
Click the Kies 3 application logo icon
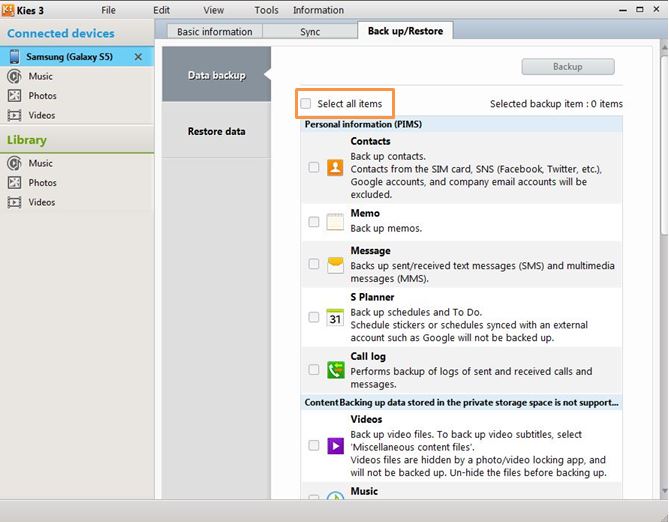click(8, 10)
